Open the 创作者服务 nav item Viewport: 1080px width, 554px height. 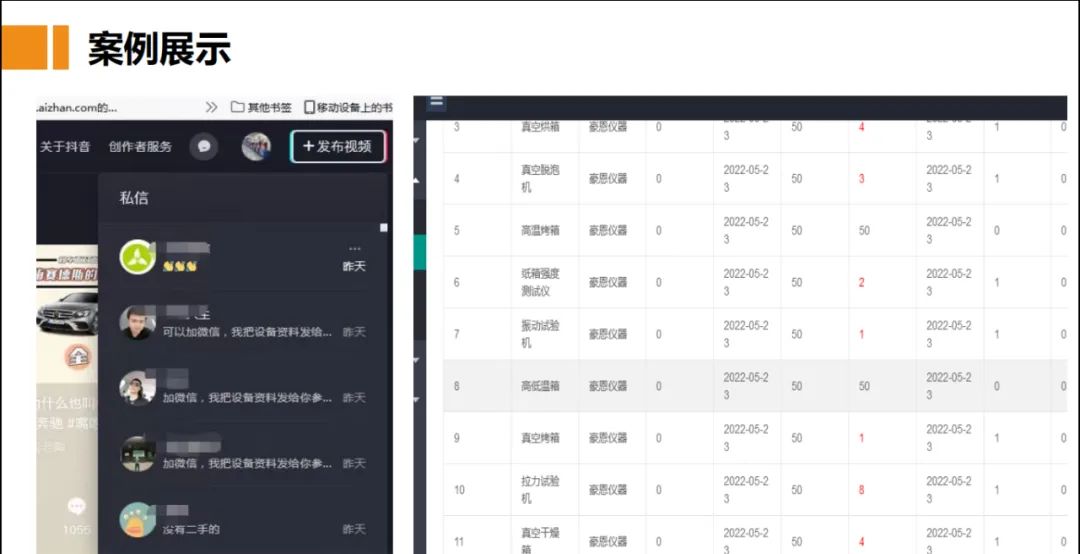[141, 147]
